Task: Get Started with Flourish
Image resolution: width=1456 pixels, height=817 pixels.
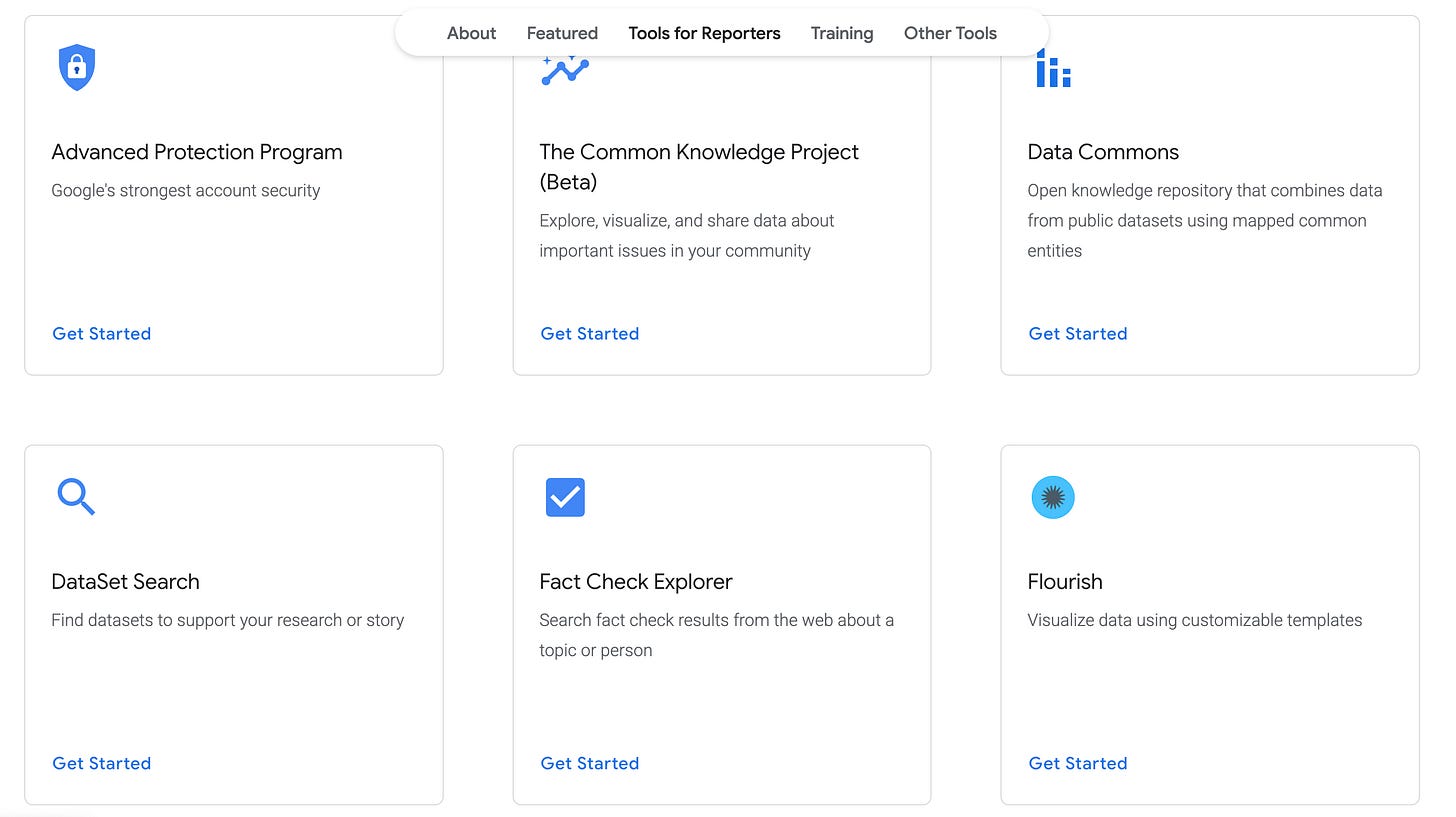Action: pos(1078,763)
